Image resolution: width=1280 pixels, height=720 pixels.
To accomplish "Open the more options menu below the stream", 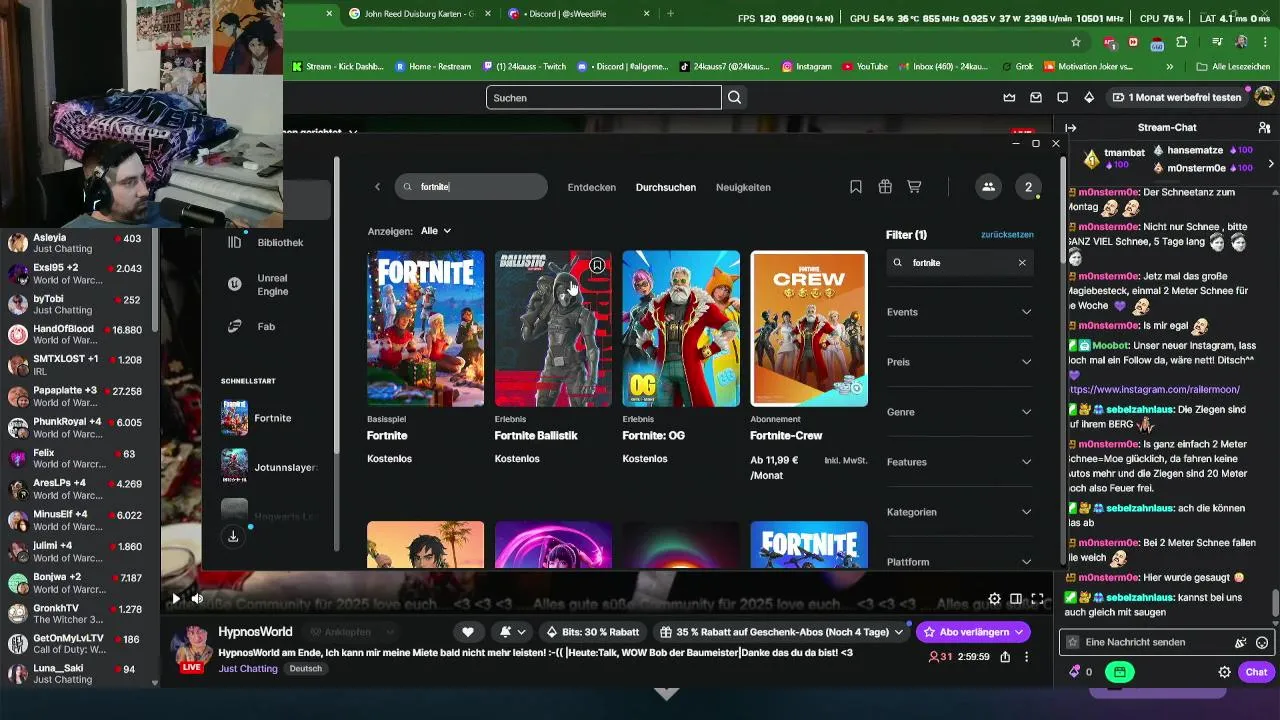I will pos(1026,657).
